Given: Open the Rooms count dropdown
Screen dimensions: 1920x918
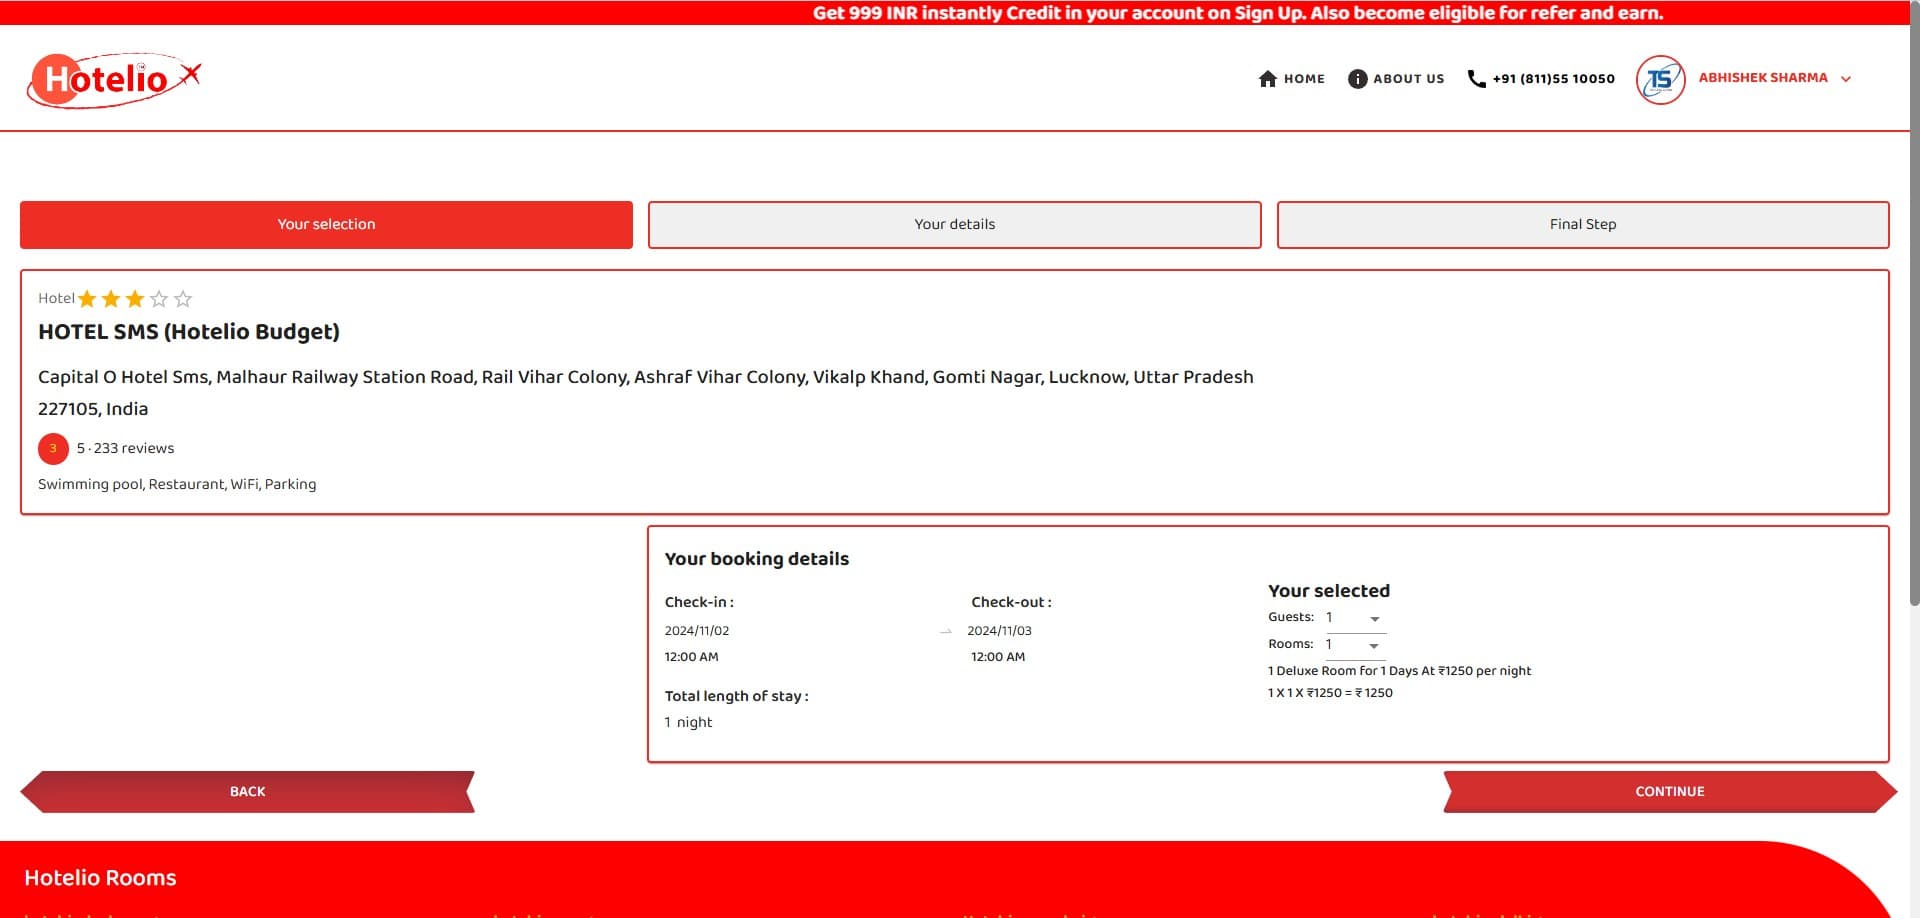Looking at the screenshot, I should tap(1354, 646).
